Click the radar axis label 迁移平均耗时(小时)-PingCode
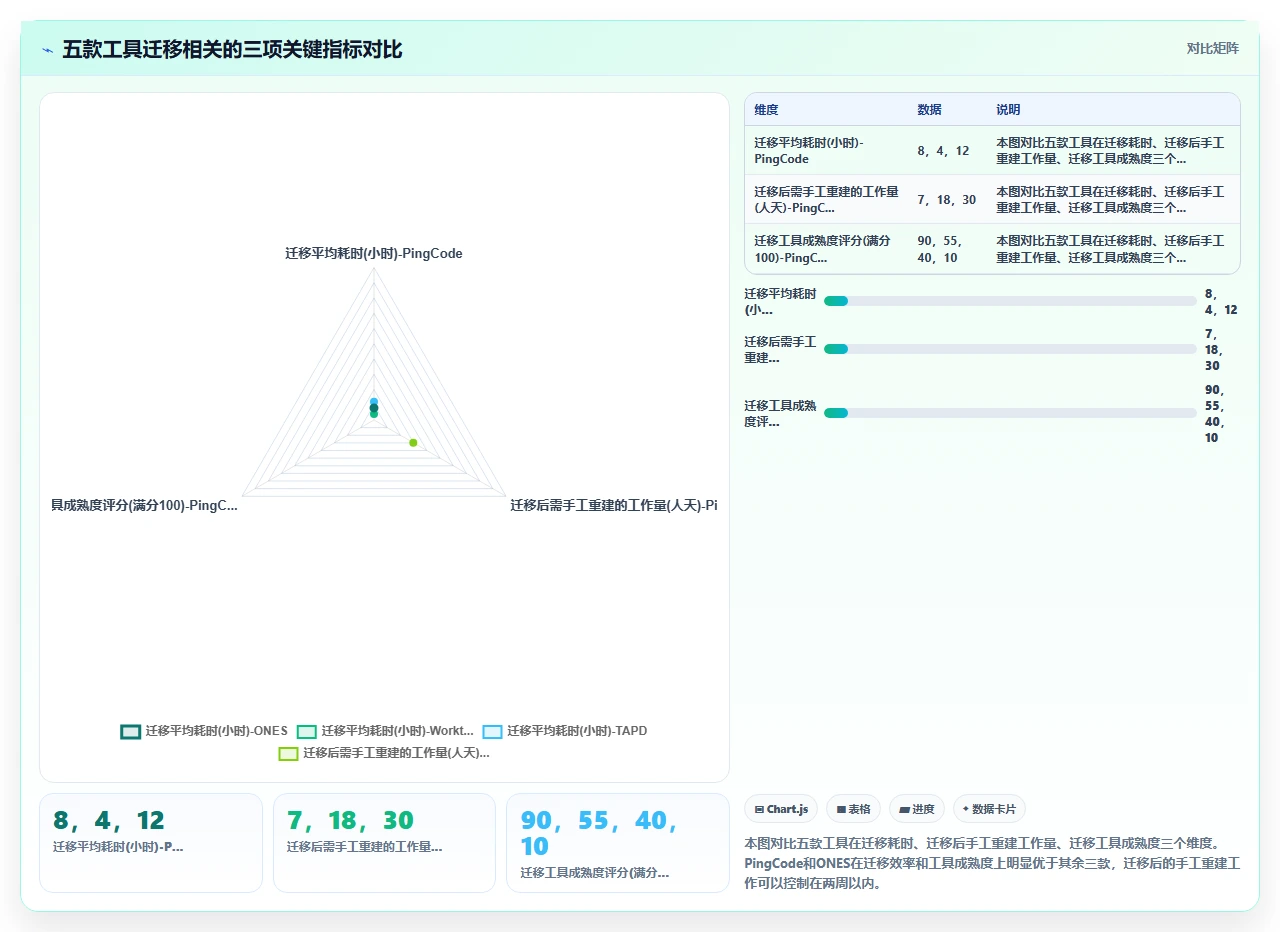The width and height of the screenshot is (1280, 932). (x=374, y=254)
